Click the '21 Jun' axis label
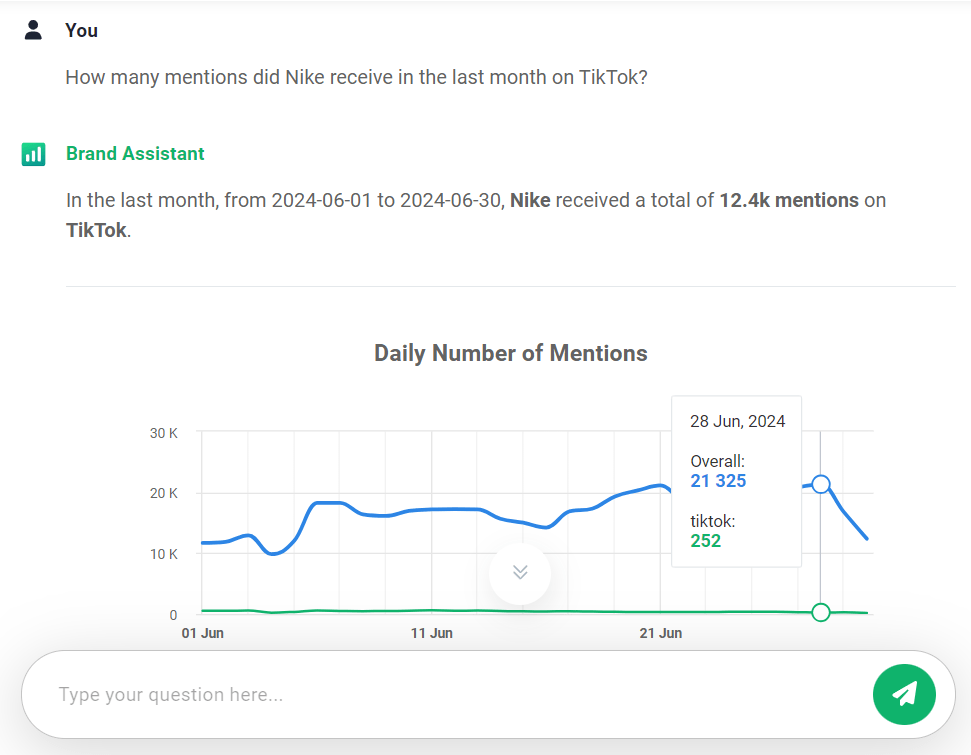The height and width of the screenshot is (755, 971). click(661, 633)
